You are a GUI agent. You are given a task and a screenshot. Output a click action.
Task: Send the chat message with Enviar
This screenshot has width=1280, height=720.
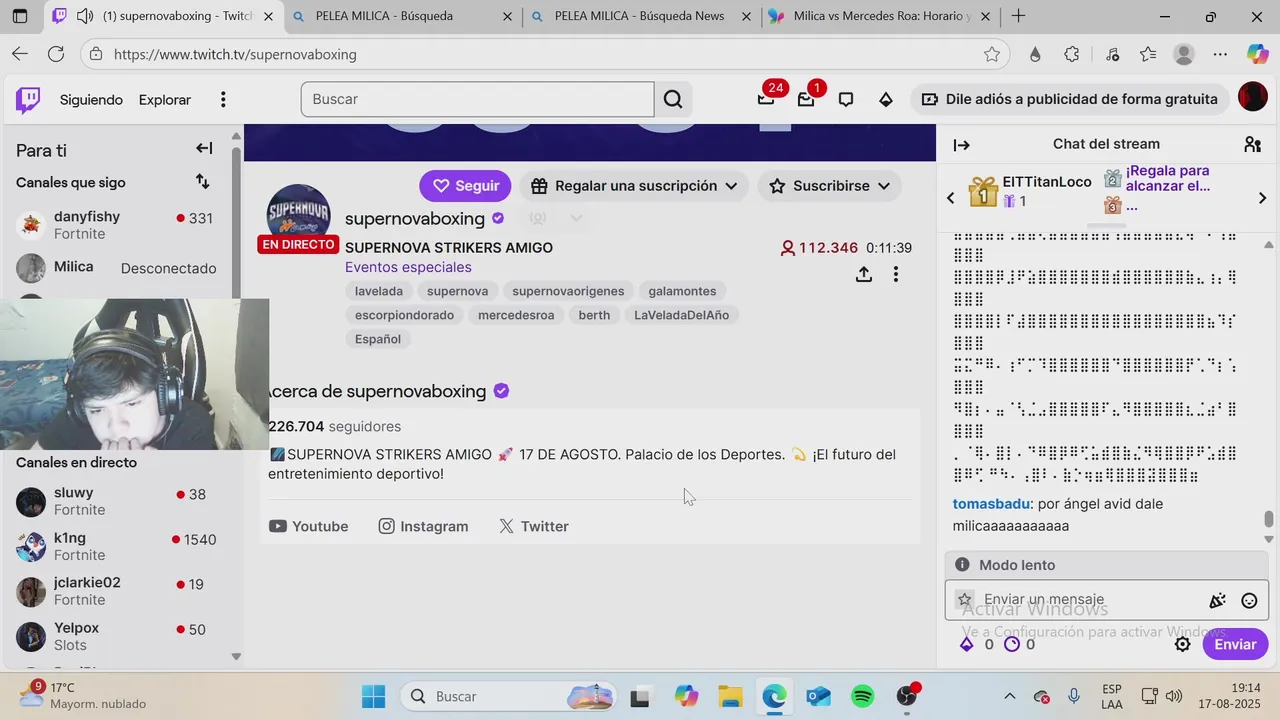tap(1235, 644)
